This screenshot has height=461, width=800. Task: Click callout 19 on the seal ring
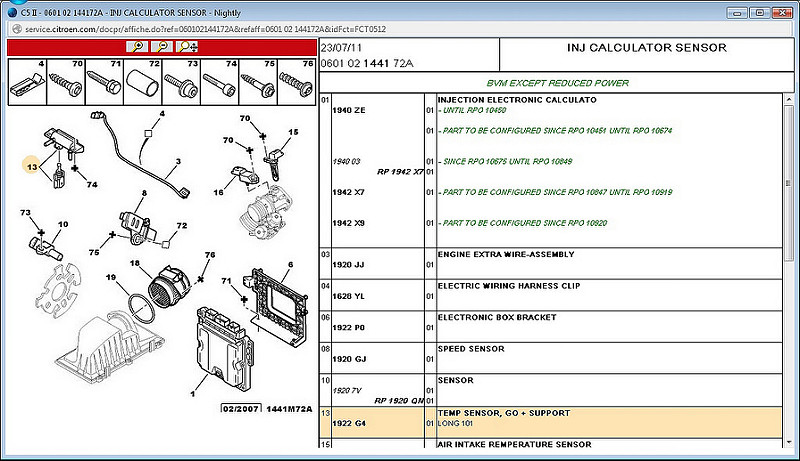click(x=111, y=277)
